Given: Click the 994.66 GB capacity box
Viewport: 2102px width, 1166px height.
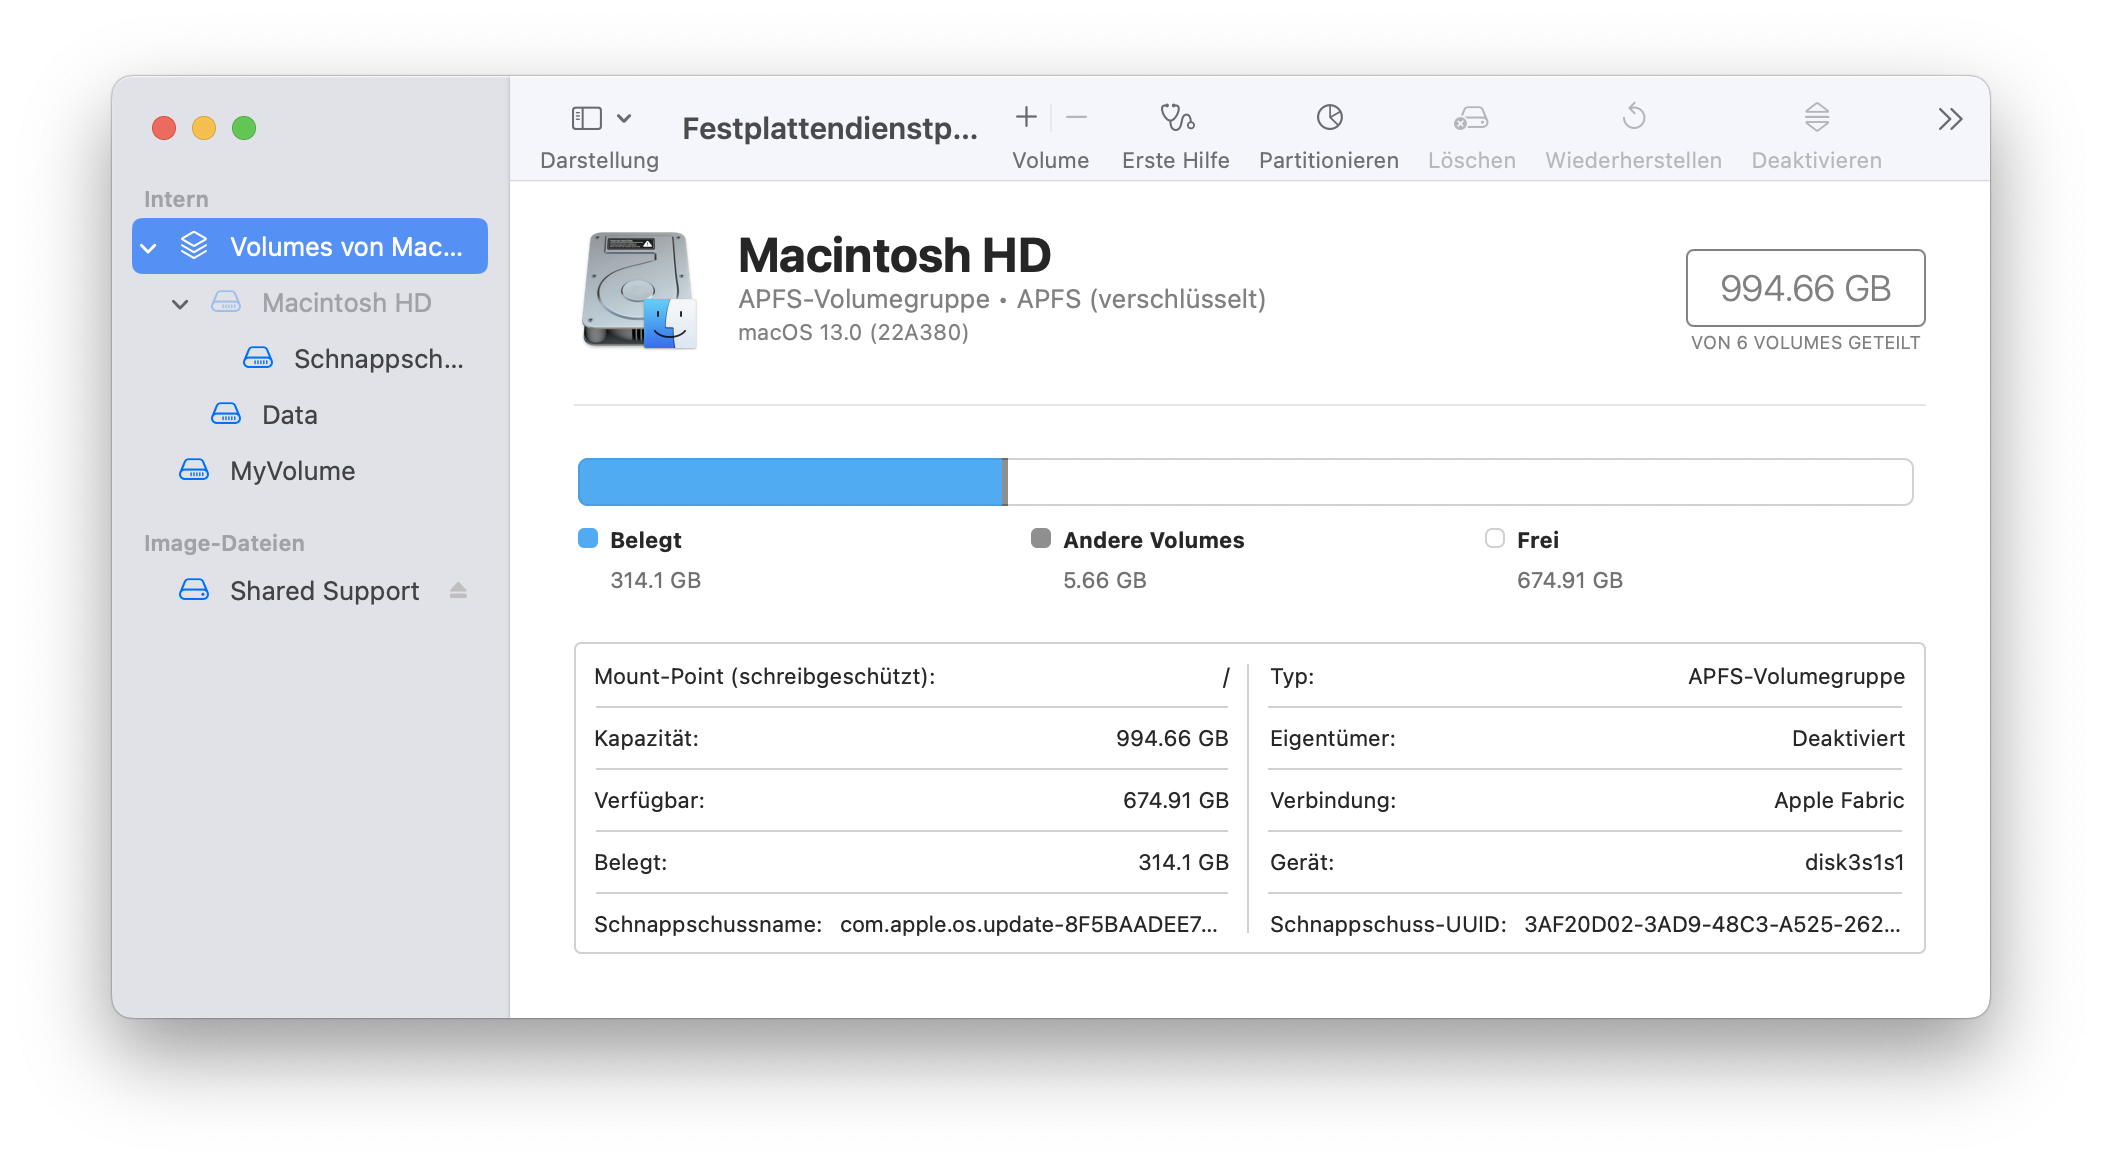Looking at the screenshot, I should coord(1805,288).
